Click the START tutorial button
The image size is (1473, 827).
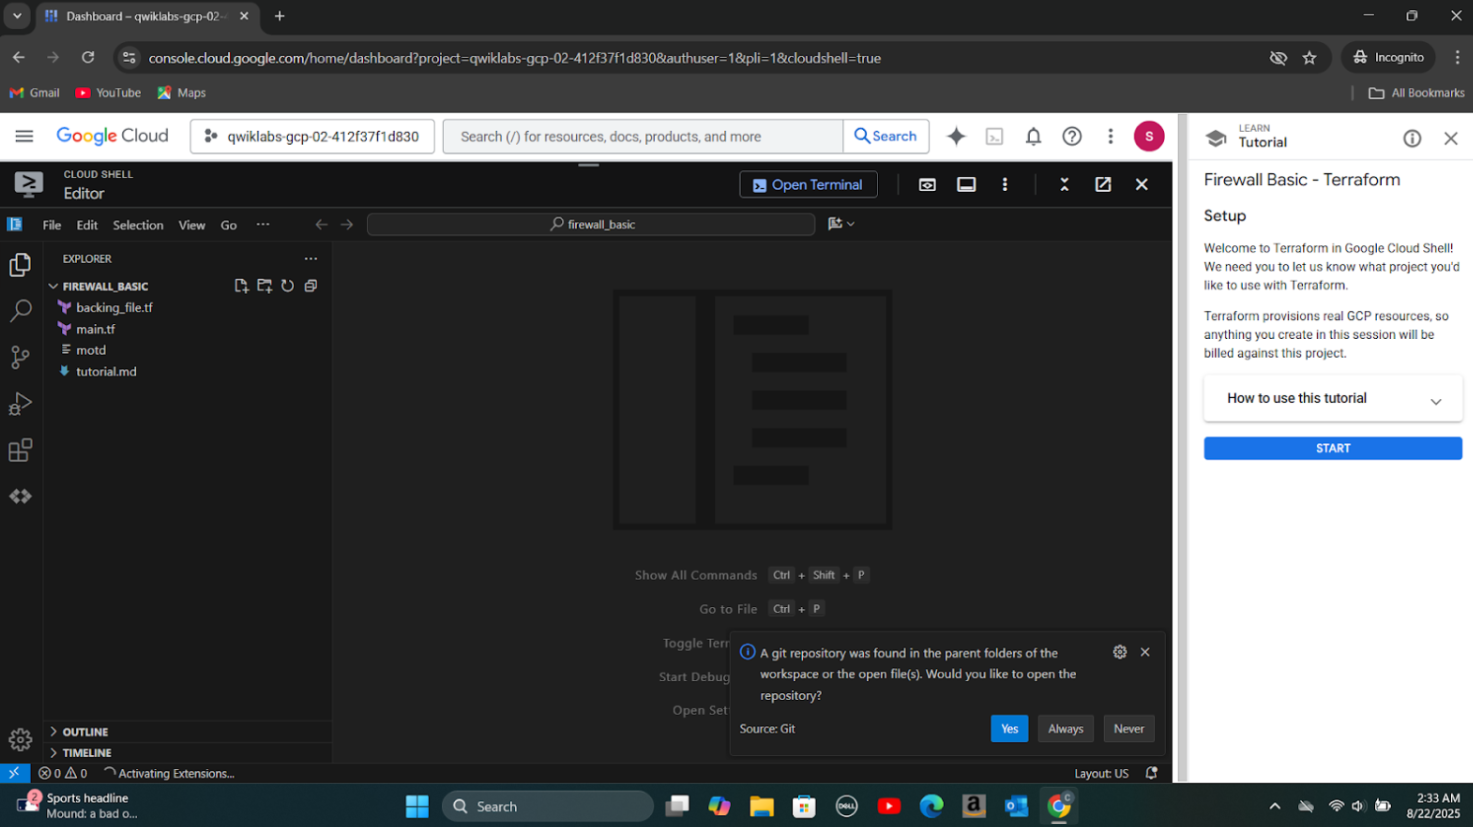coord(1332,449)
